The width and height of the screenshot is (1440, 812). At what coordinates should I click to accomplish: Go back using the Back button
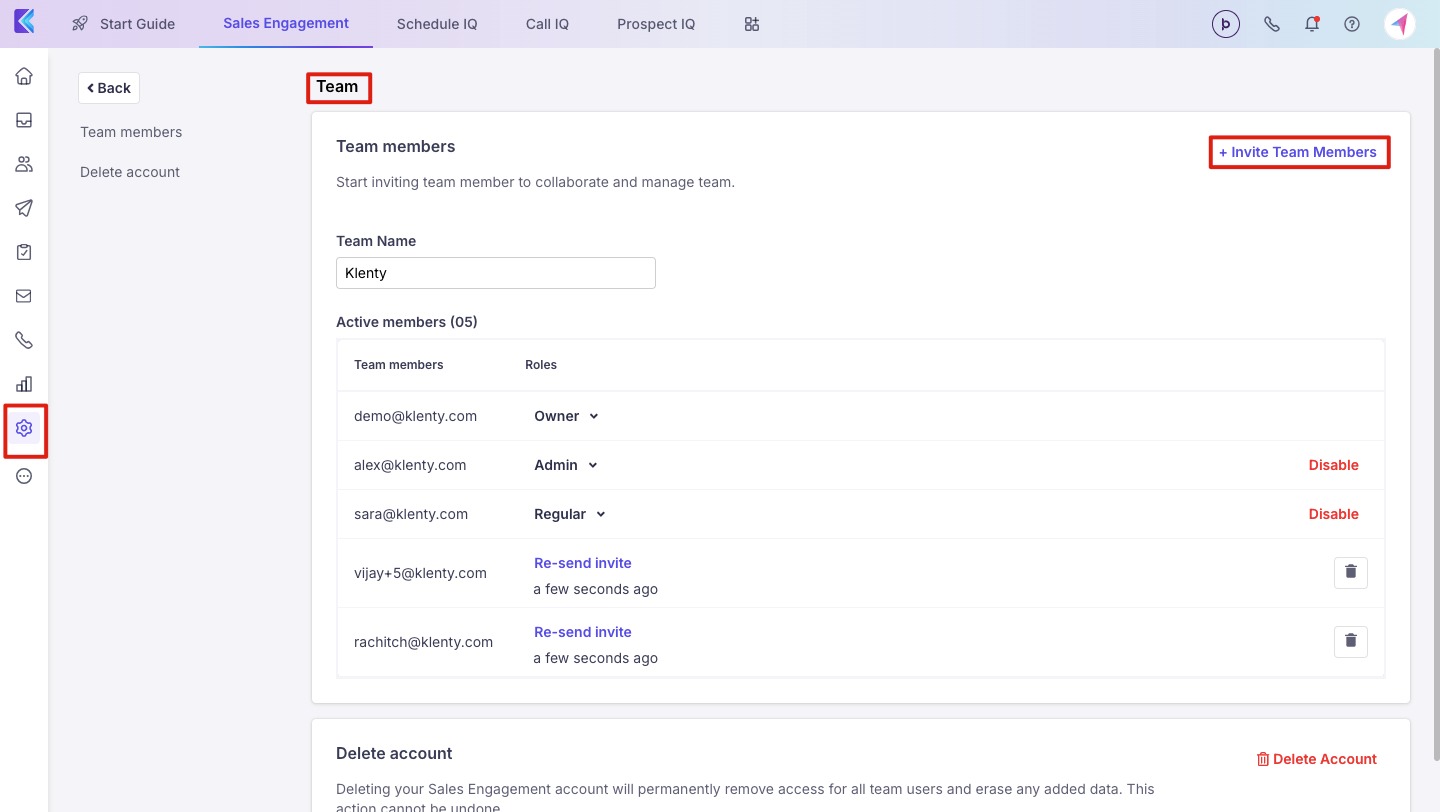pyautogui.click(x=109, y=88)
